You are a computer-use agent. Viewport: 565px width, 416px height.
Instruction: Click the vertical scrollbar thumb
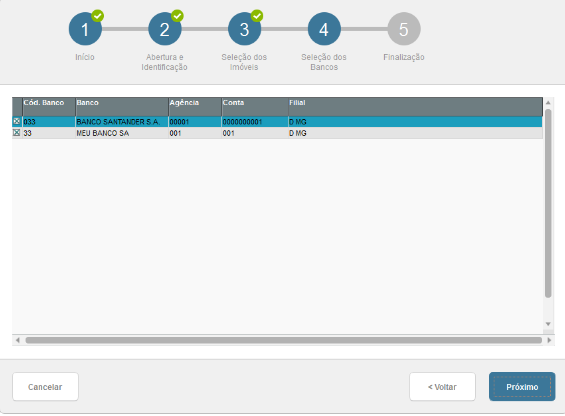(x=548, y=203)
